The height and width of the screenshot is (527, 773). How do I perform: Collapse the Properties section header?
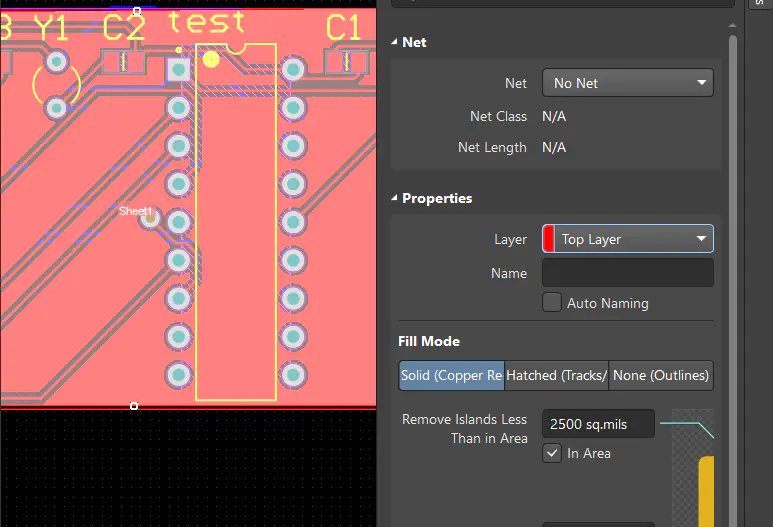(432, 198)
